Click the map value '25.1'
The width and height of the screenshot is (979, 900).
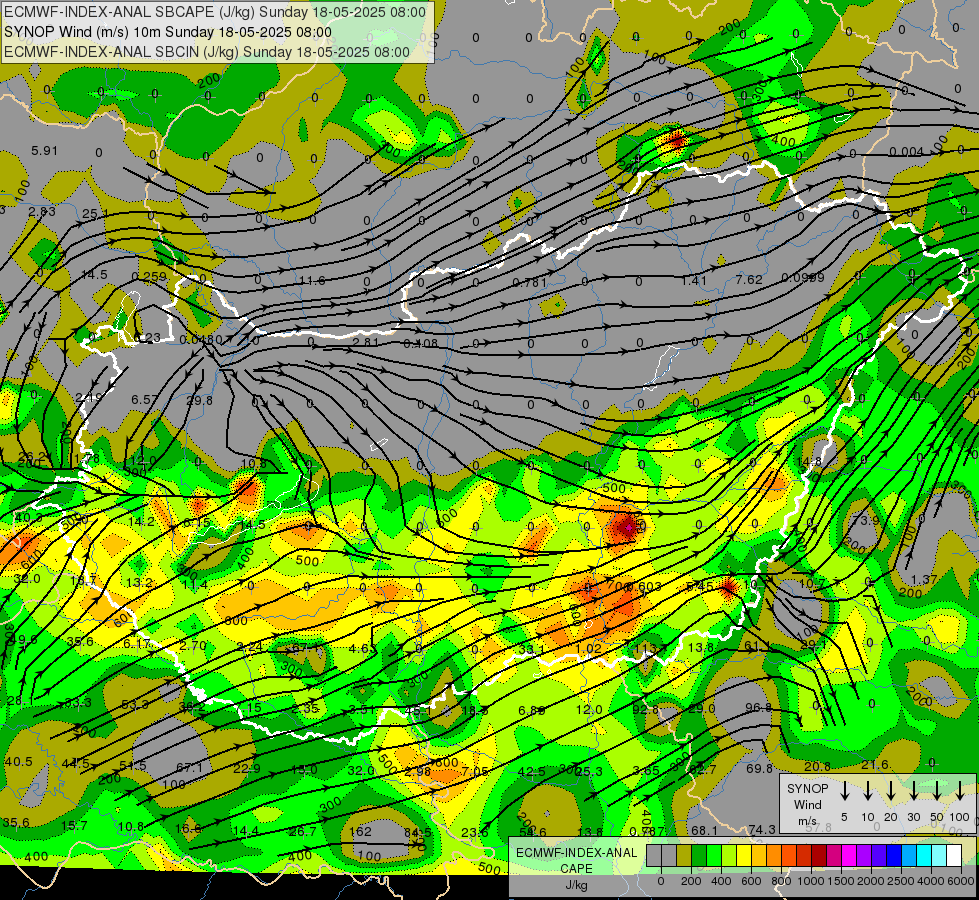pos(95,214)
